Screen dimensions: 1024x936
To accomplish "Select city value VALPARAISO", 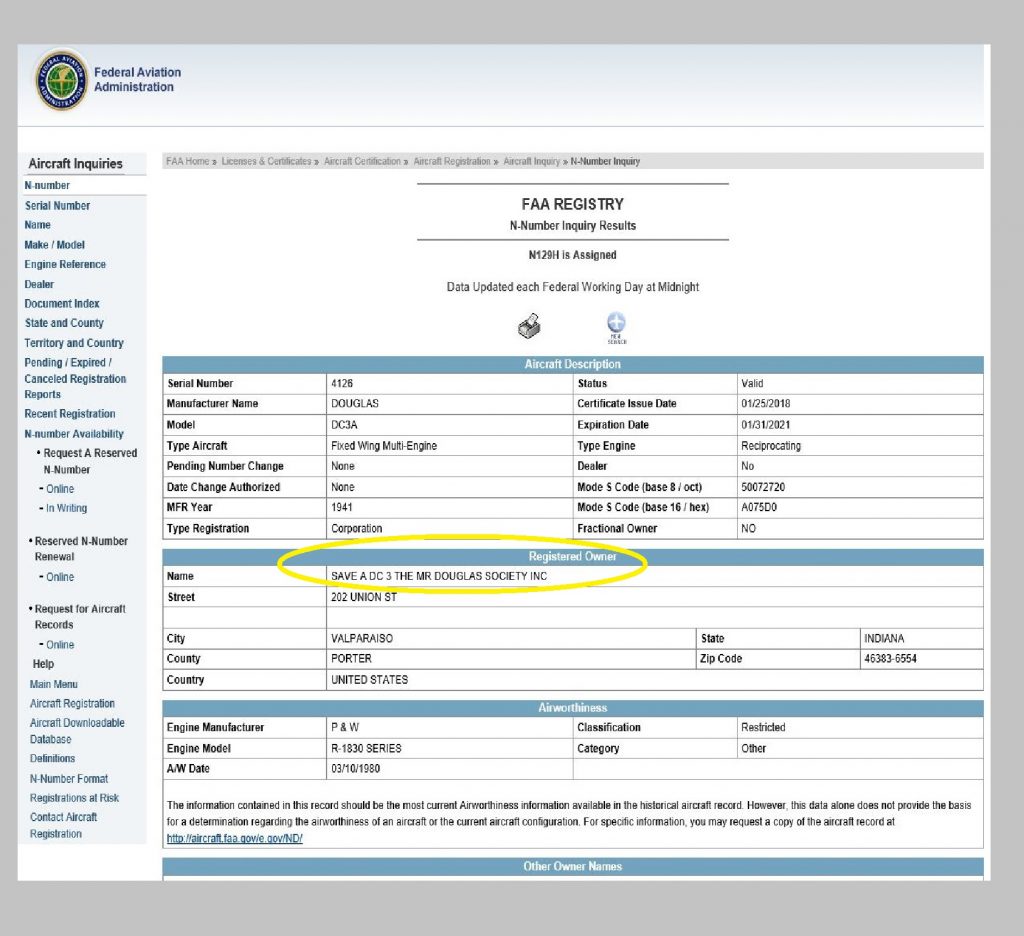I will pos(362,639).
